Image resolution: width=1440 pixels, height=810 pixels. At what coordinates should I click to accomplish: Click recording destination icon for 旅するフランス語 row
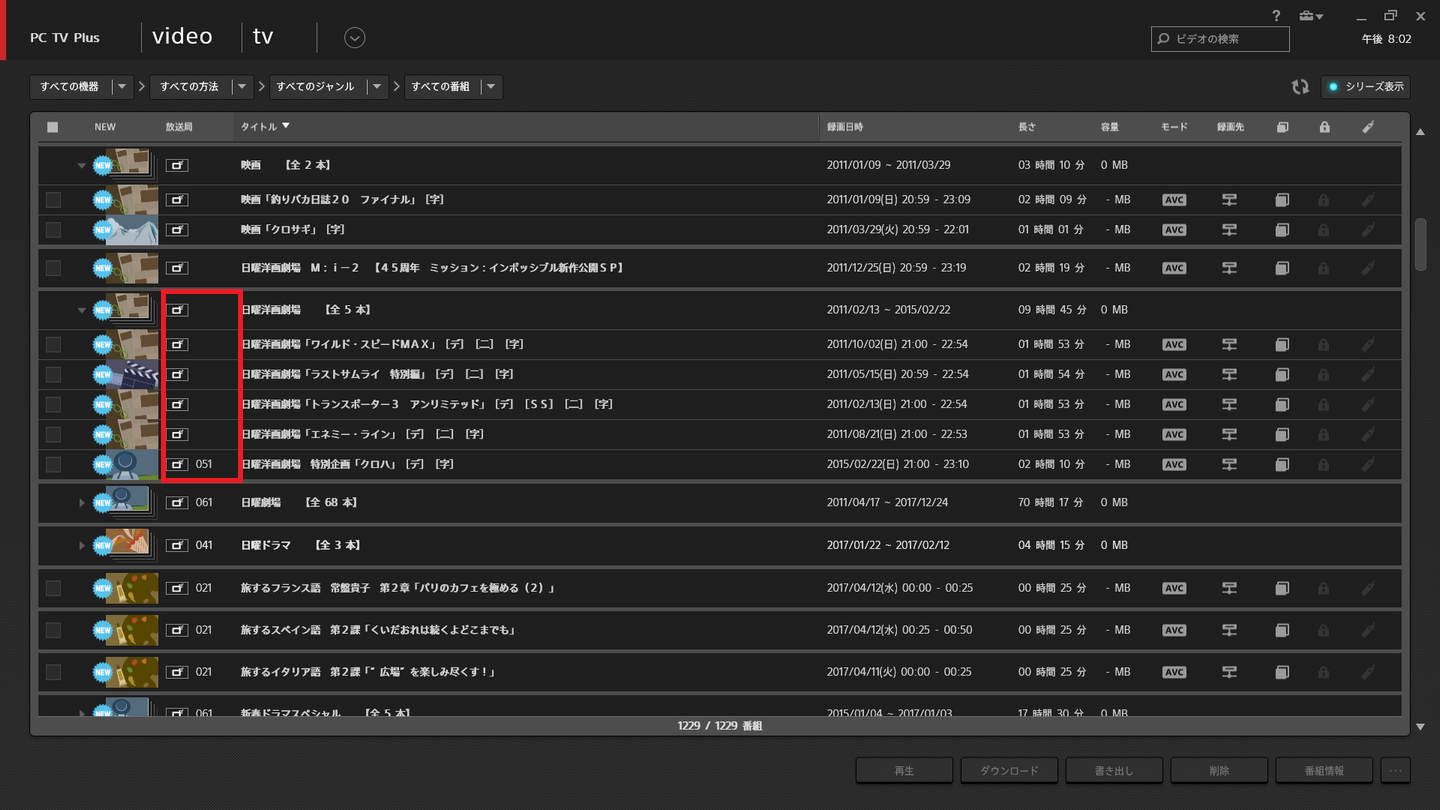1229,588
